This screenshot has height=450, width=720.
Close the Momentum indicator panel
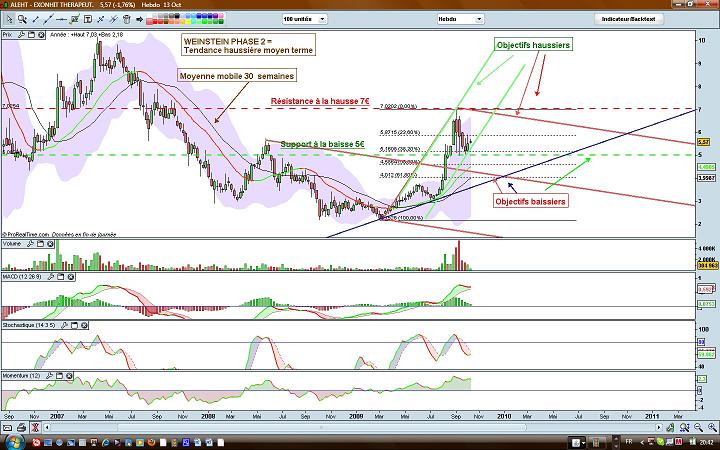point(69,376)
